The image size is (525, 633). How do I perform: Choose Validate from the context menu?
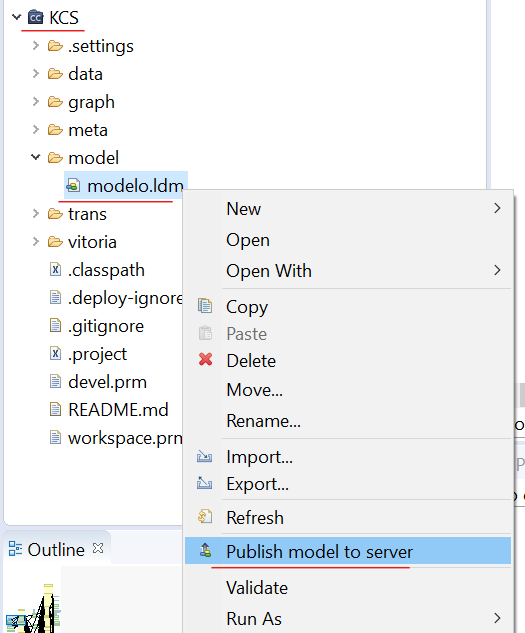pos(348,587)
